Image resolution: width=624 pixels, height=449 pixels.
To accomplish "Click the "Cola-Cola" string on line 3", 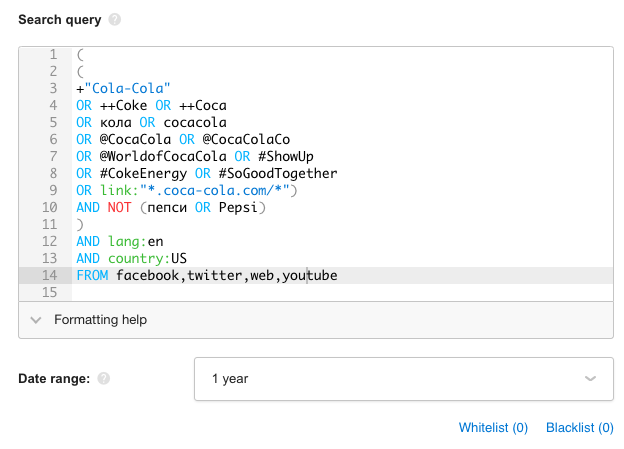I will 127,88.
